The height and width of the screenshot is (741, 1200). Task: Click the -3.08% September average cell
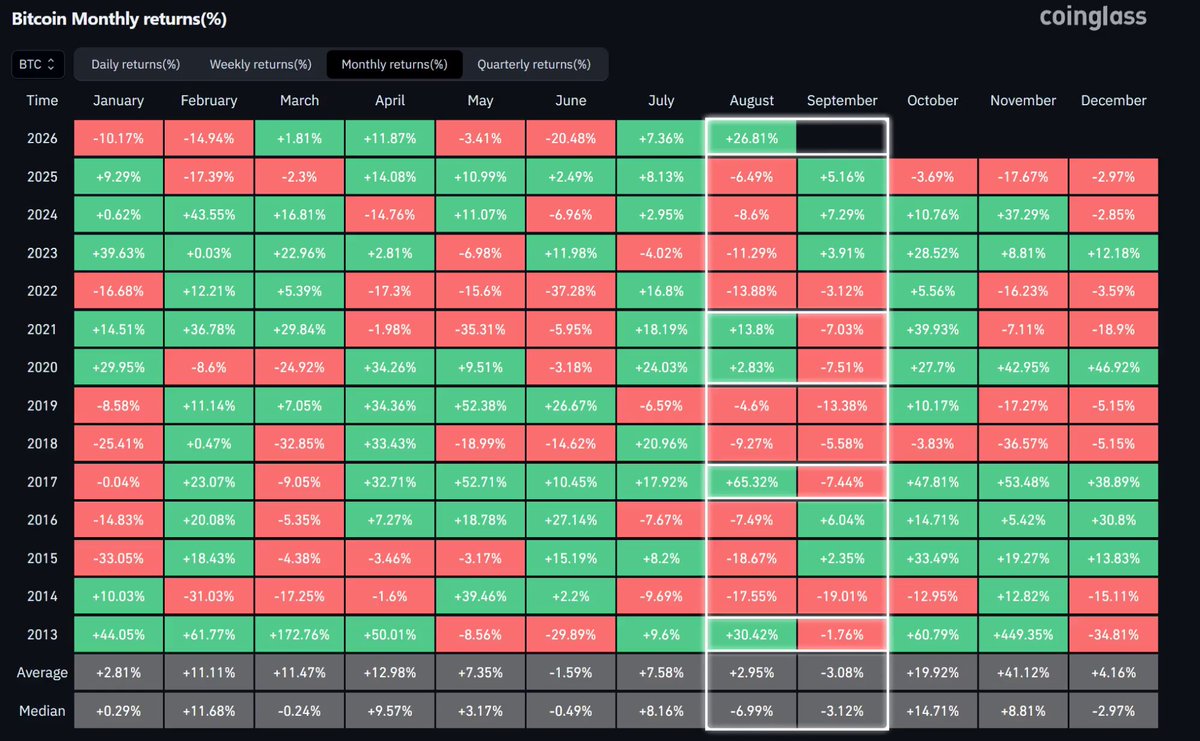click(x=842, y=672)
